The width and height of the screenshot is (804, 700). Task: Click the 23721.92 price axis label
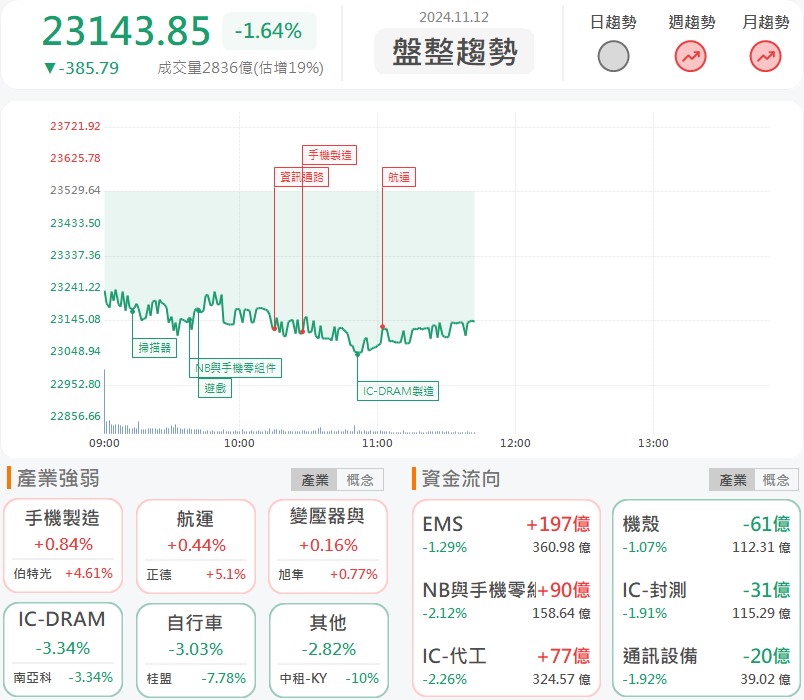coord(75,126)
